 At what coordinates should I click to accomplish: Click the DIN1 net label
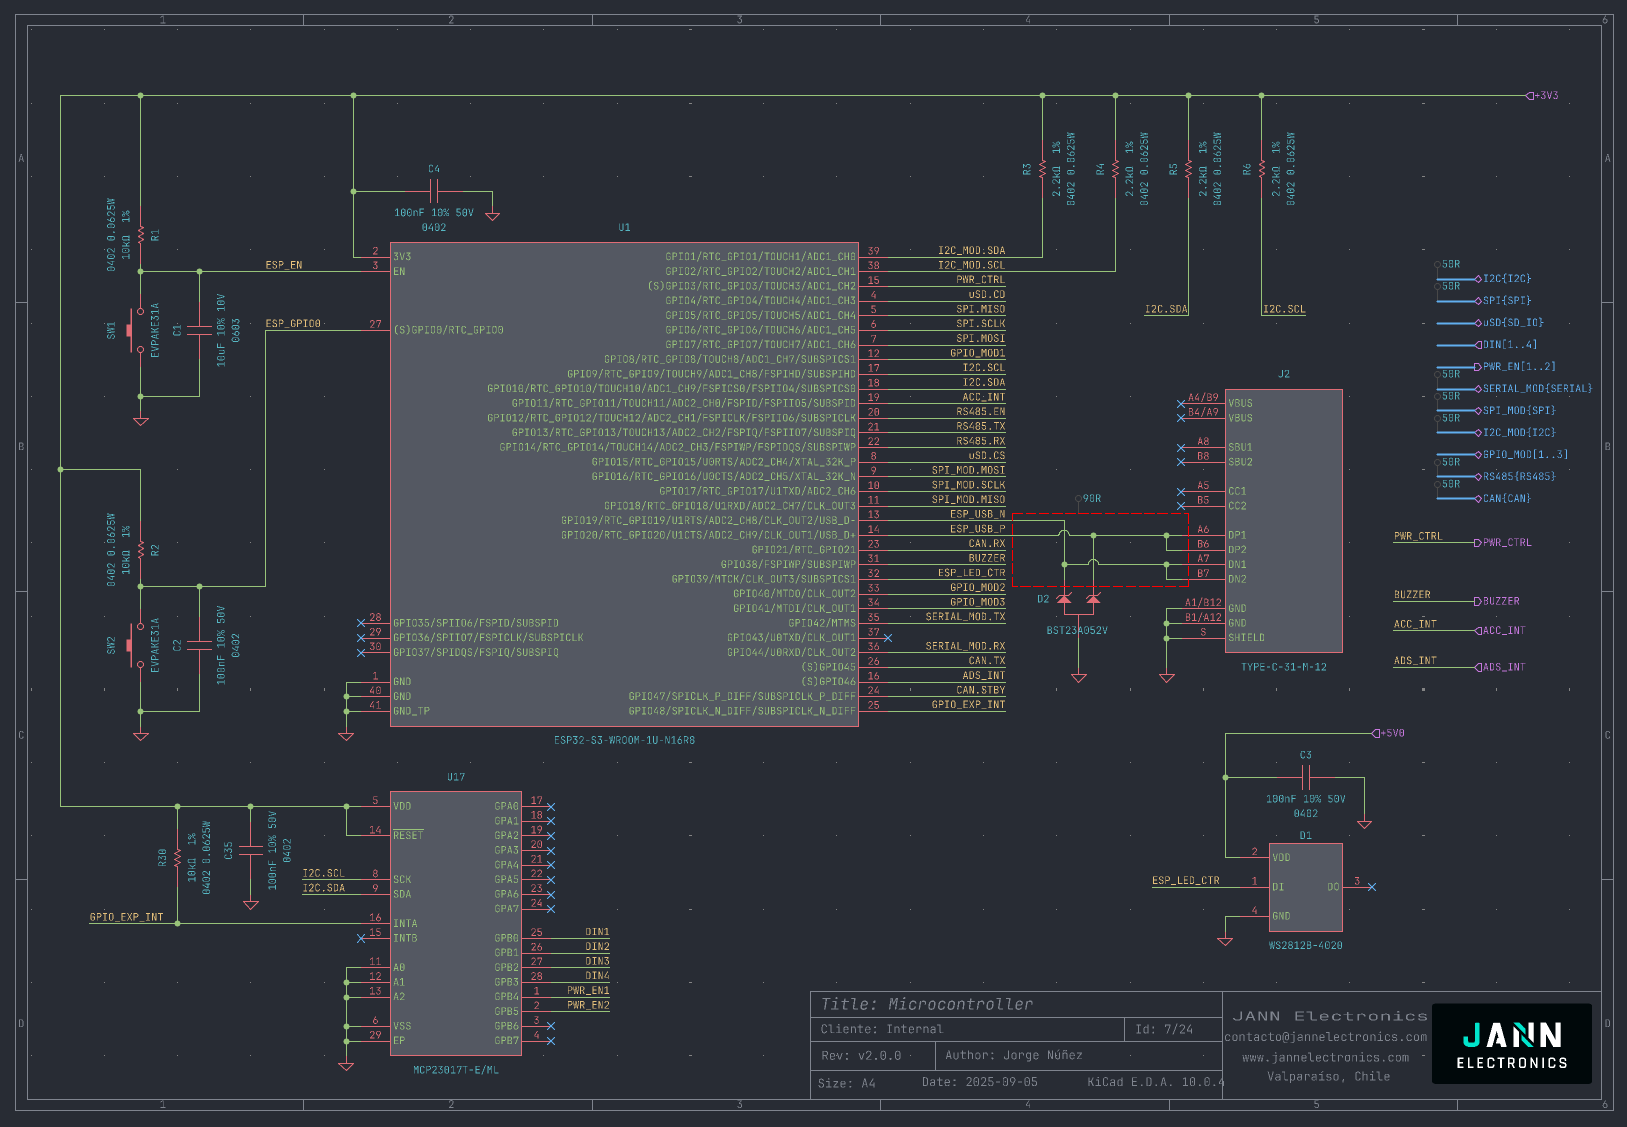(597, 932)
